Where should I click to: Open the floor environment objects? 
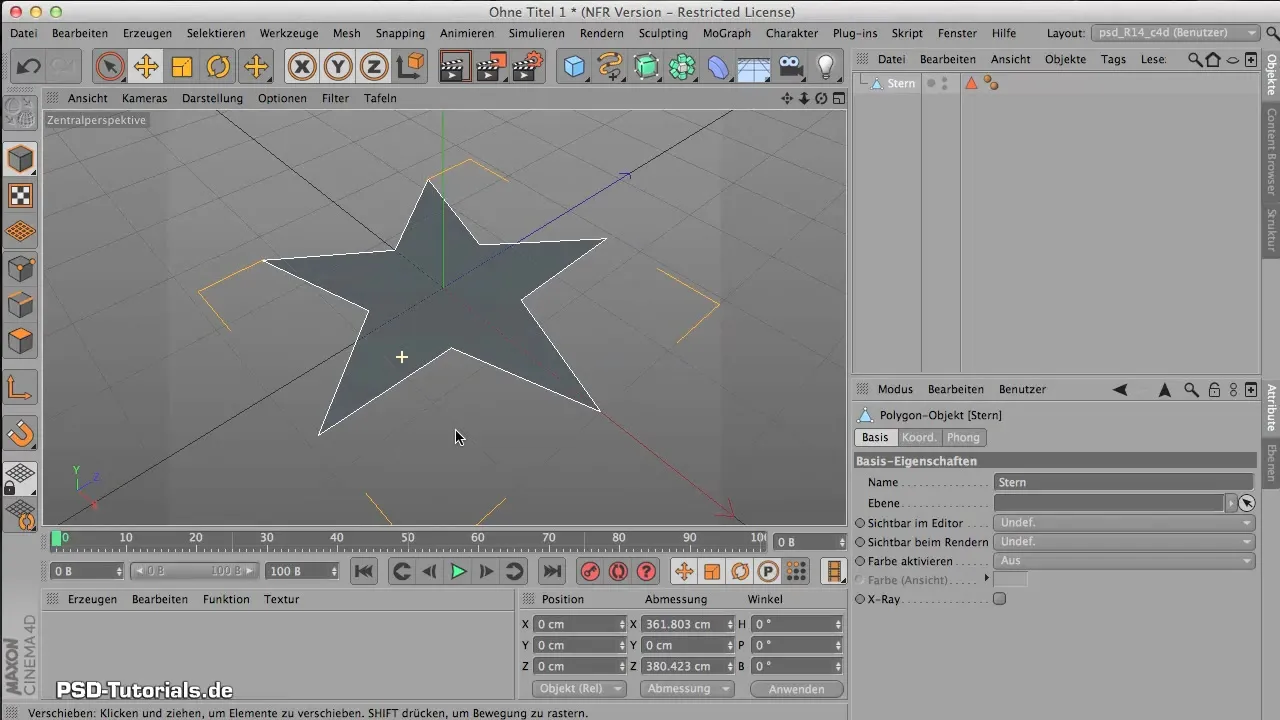[754, 67]
